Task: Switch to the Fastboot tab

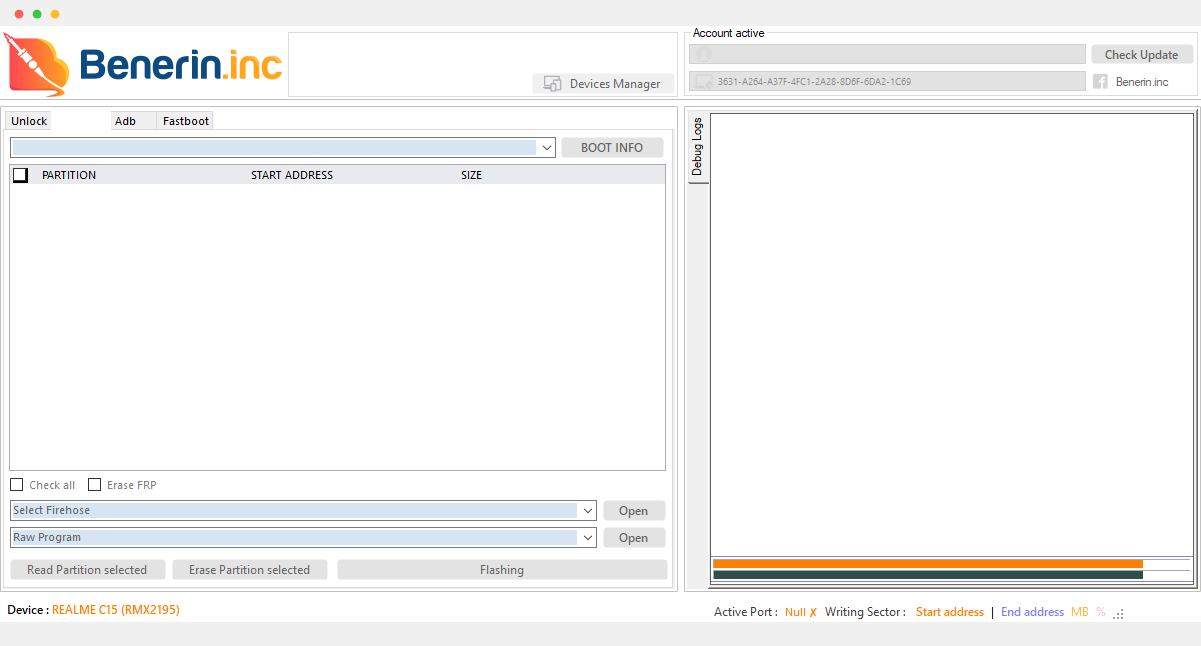Action: [x=184, y=120]
